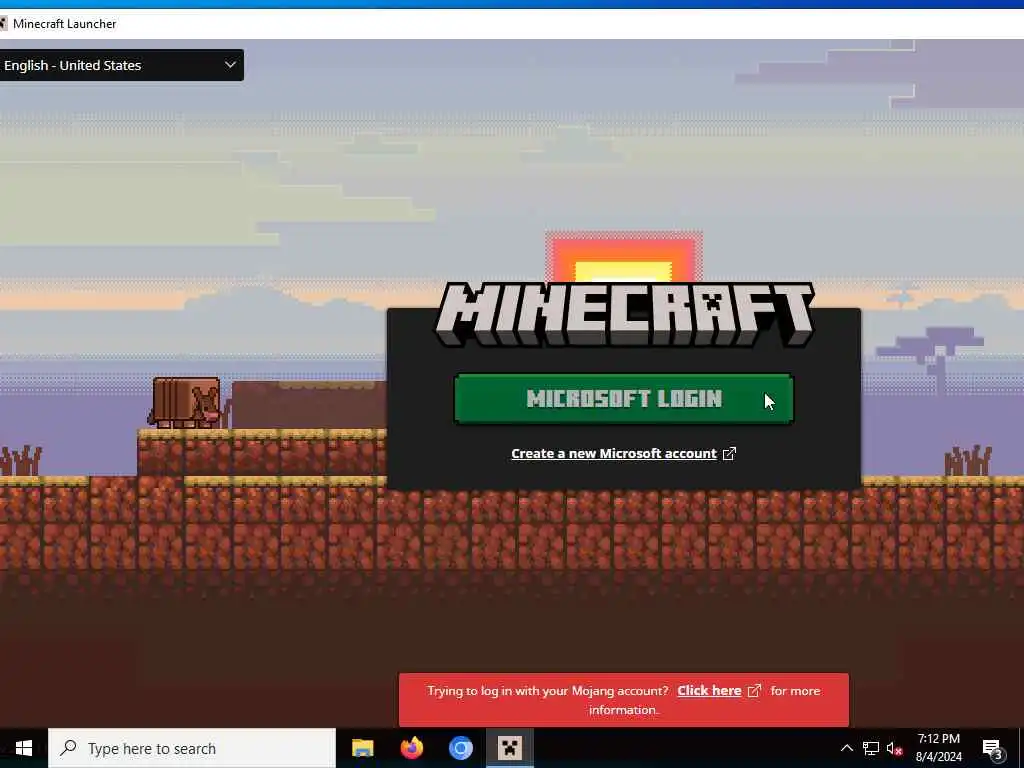This screenshot has width=1024, height=768.
Task: Launch the blue Chromium browser taskbar icon
Action: 460,748
